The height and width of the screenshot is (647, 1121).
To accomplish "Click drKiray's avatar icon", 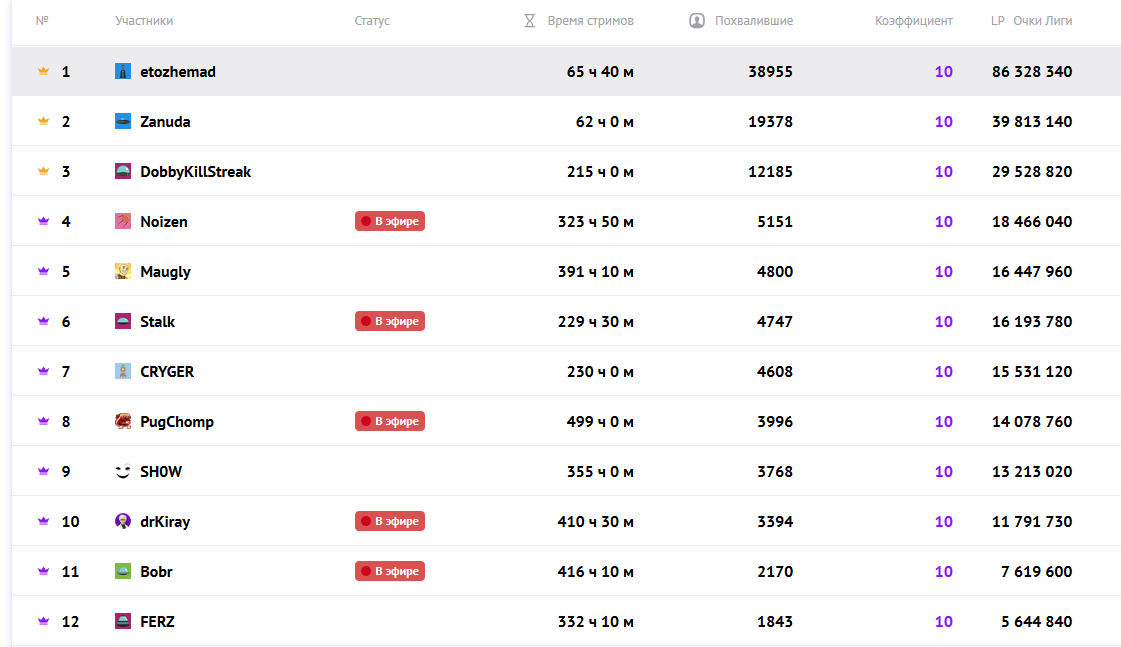I will click(123, 521).
